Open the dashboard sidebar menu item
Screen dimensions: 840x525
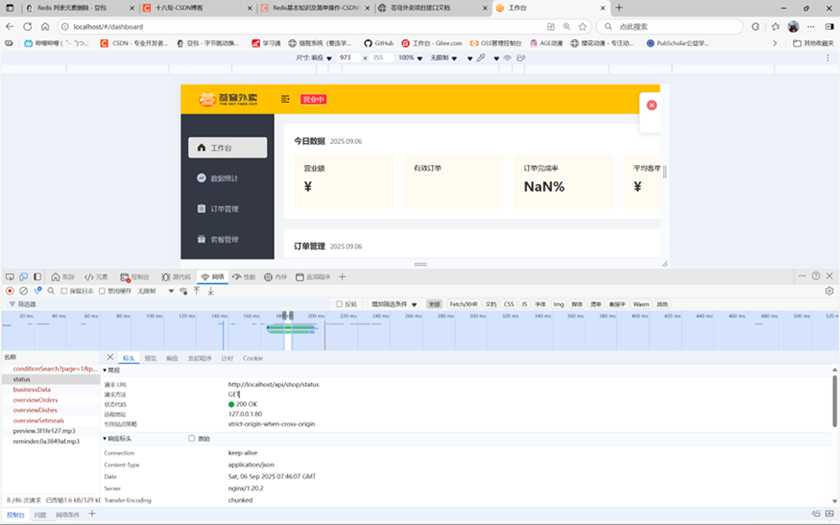click(228, 147)
